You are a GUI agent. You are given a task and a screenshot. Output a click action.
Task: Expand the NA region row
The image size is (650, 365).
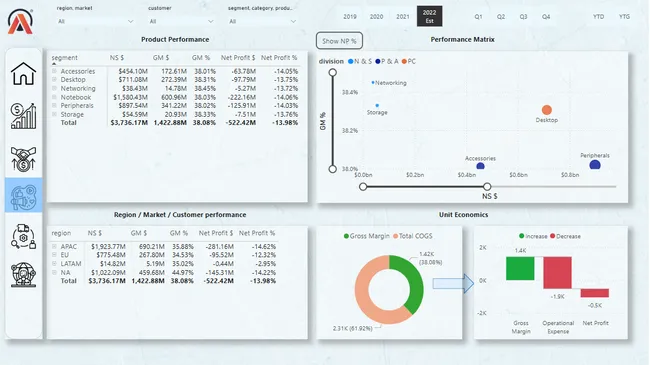click(54, 273)
